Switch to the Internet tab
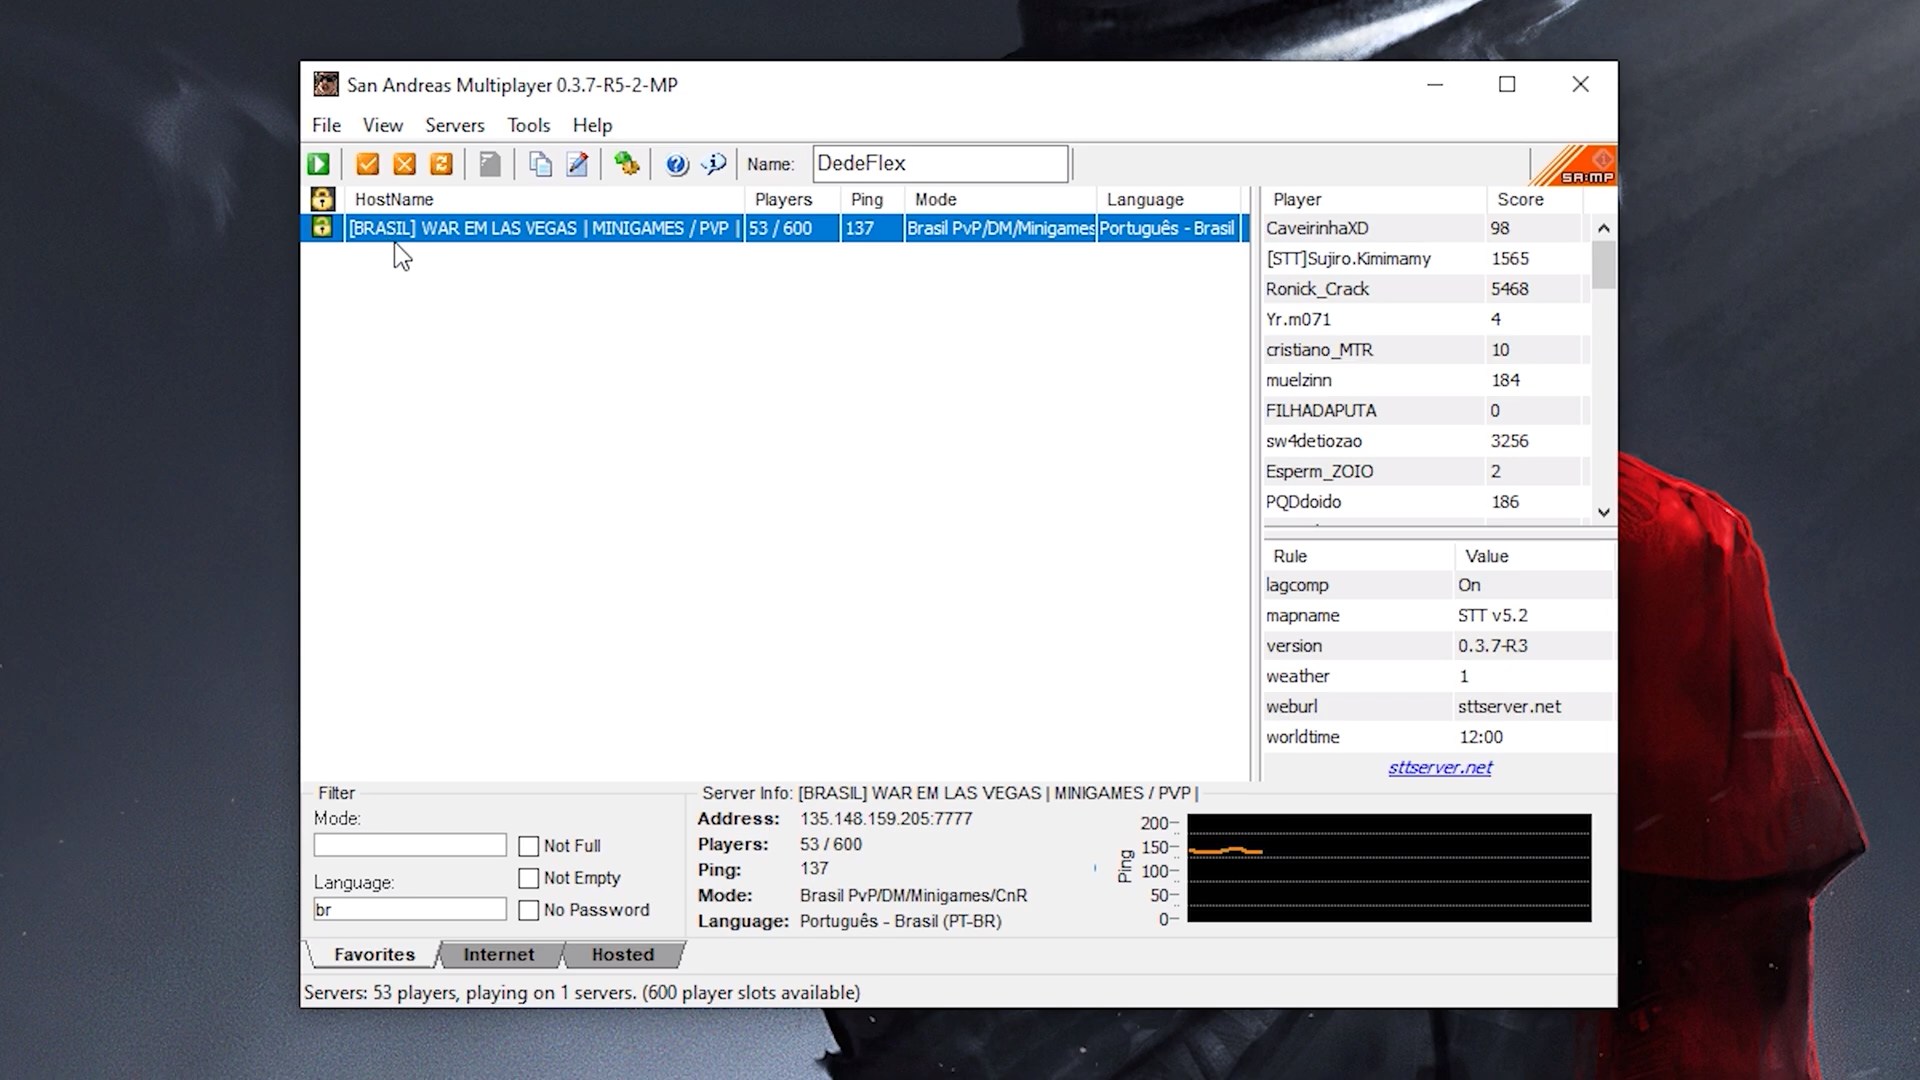 (x=499, y=955)
